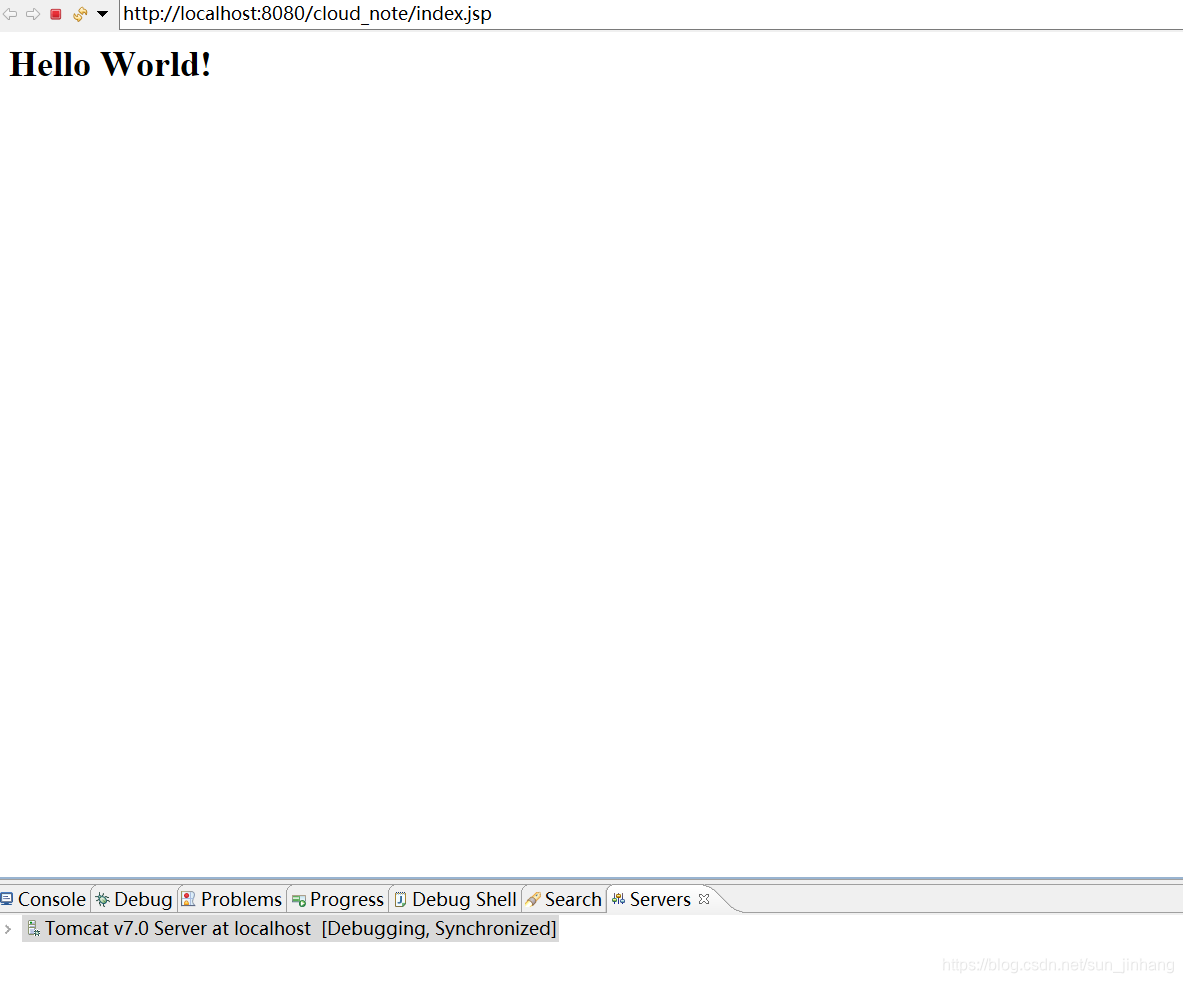Select Tomcat v7.0 Server at localhost row
Viewport: 1183px width, 983px height.
[290, 929]
